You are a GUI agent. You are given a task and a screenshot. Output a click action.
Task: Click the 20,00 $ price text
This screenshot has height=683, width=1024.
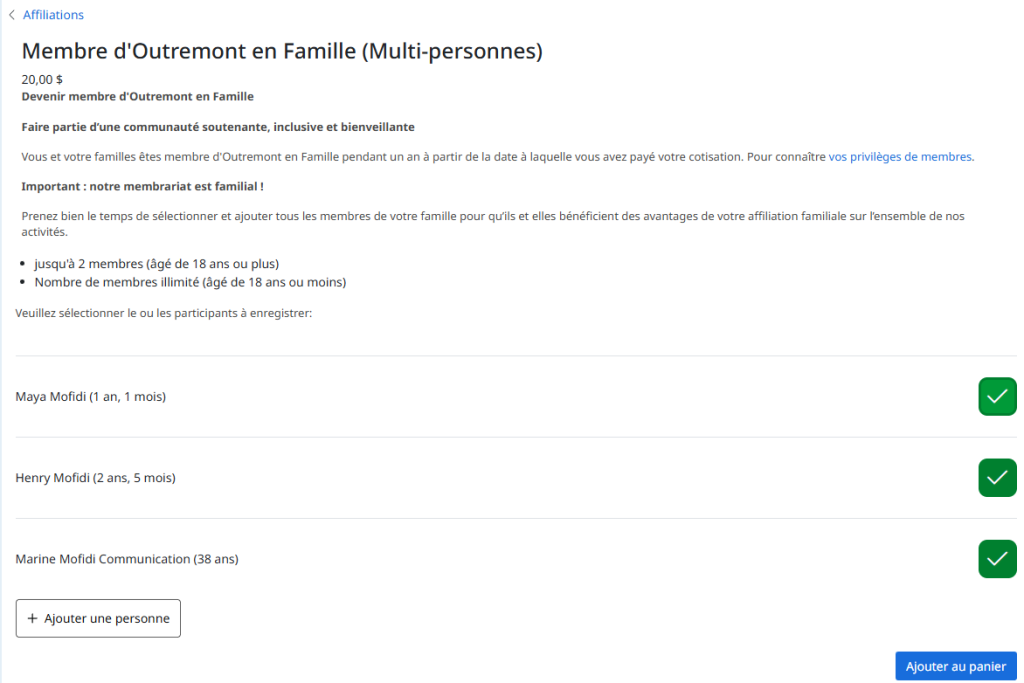click(x=42, y=80)
